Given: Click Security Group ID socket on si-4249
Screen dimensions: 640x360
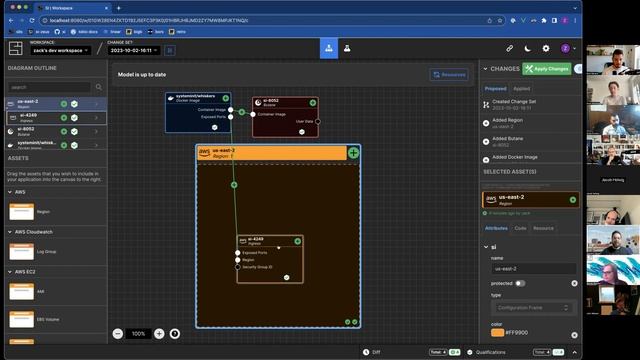Looking at the screenshot, I should 238,267.
